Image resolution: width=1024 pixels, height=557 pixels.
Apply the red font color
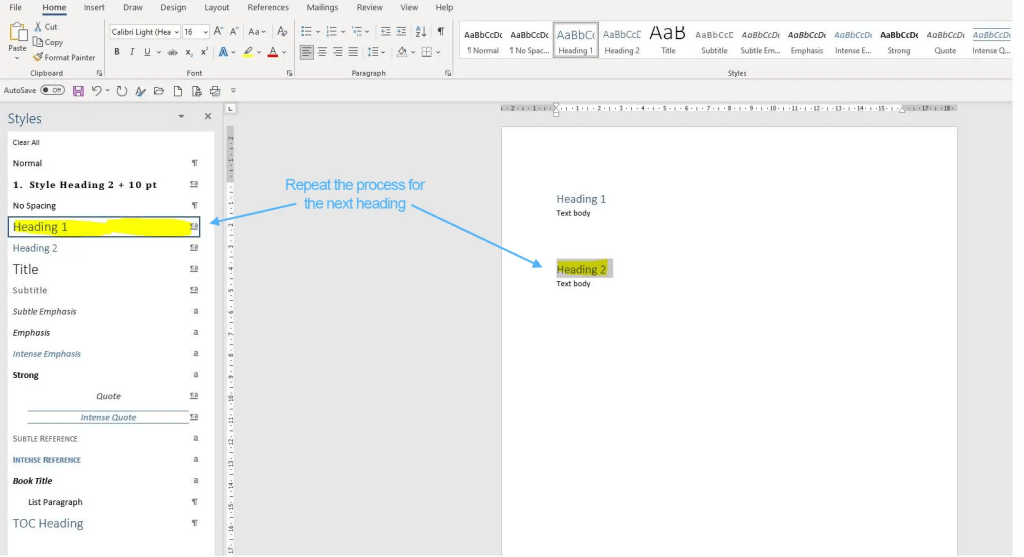click(273, 52)
